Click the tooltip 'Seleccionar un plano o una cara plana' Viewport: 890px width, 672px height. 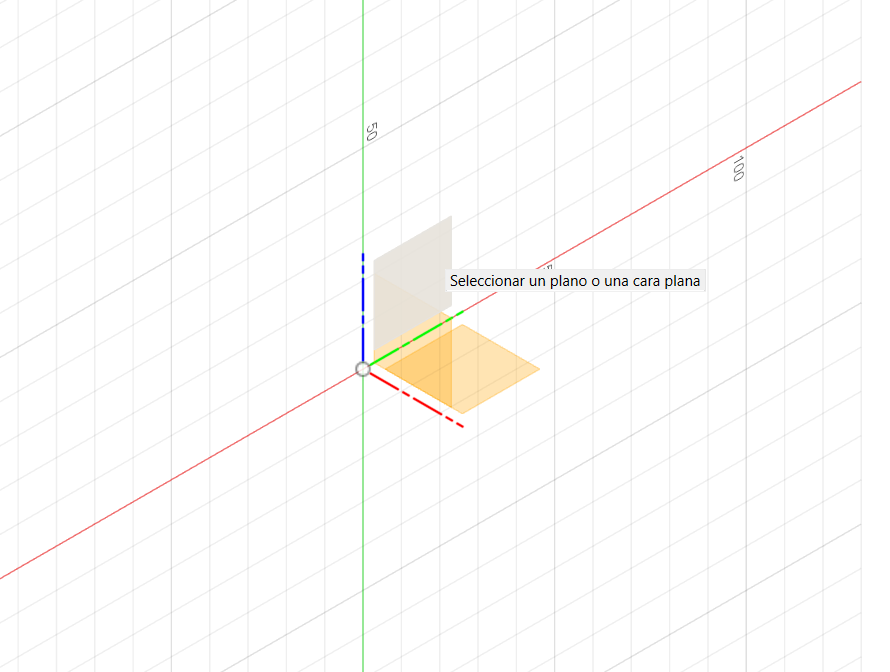(x=575, y=281)
